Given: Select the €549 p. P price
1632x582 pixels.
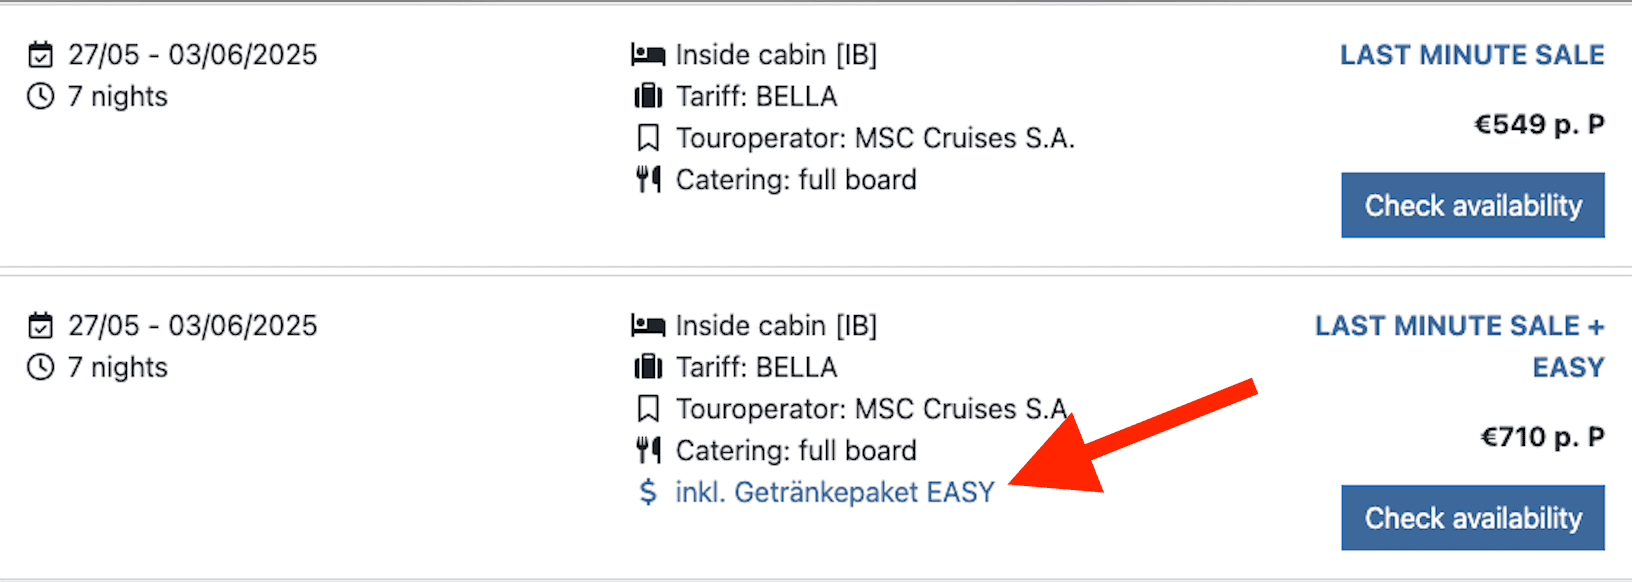Looking at the screenshot, I should click(x=1539, y=125).
